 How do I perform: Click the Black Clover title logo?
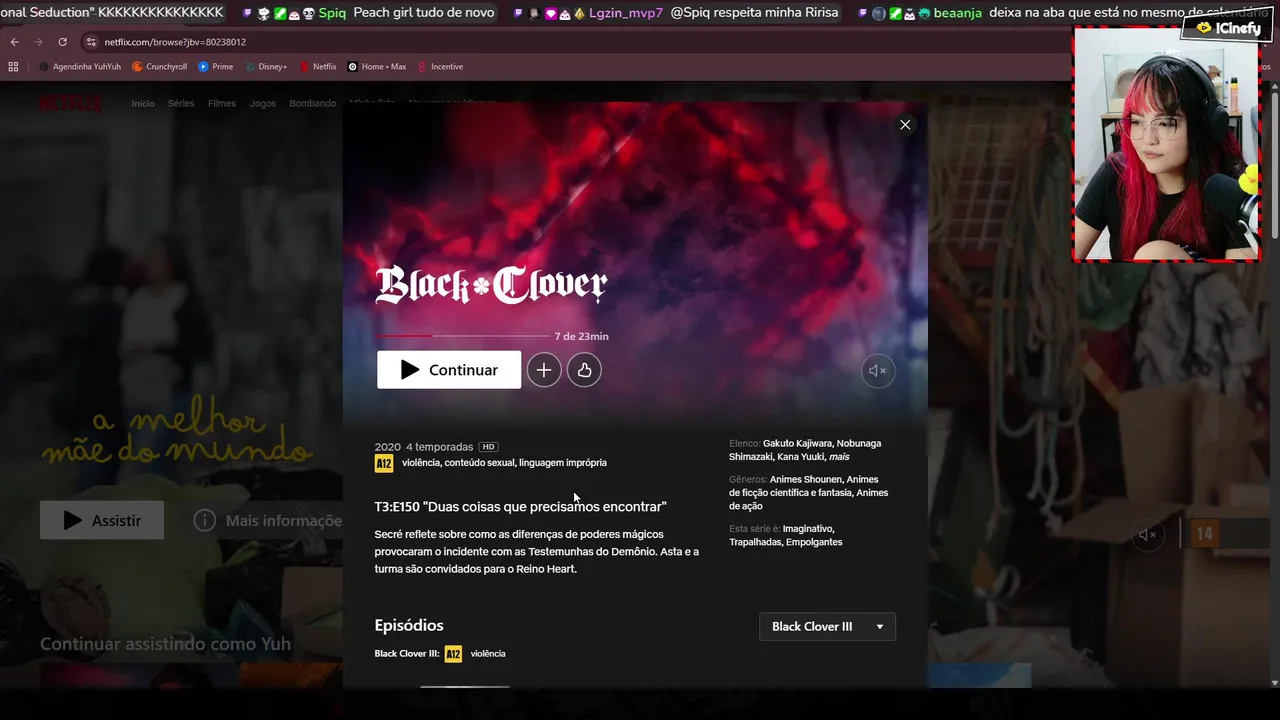click(x=491, y=285)
